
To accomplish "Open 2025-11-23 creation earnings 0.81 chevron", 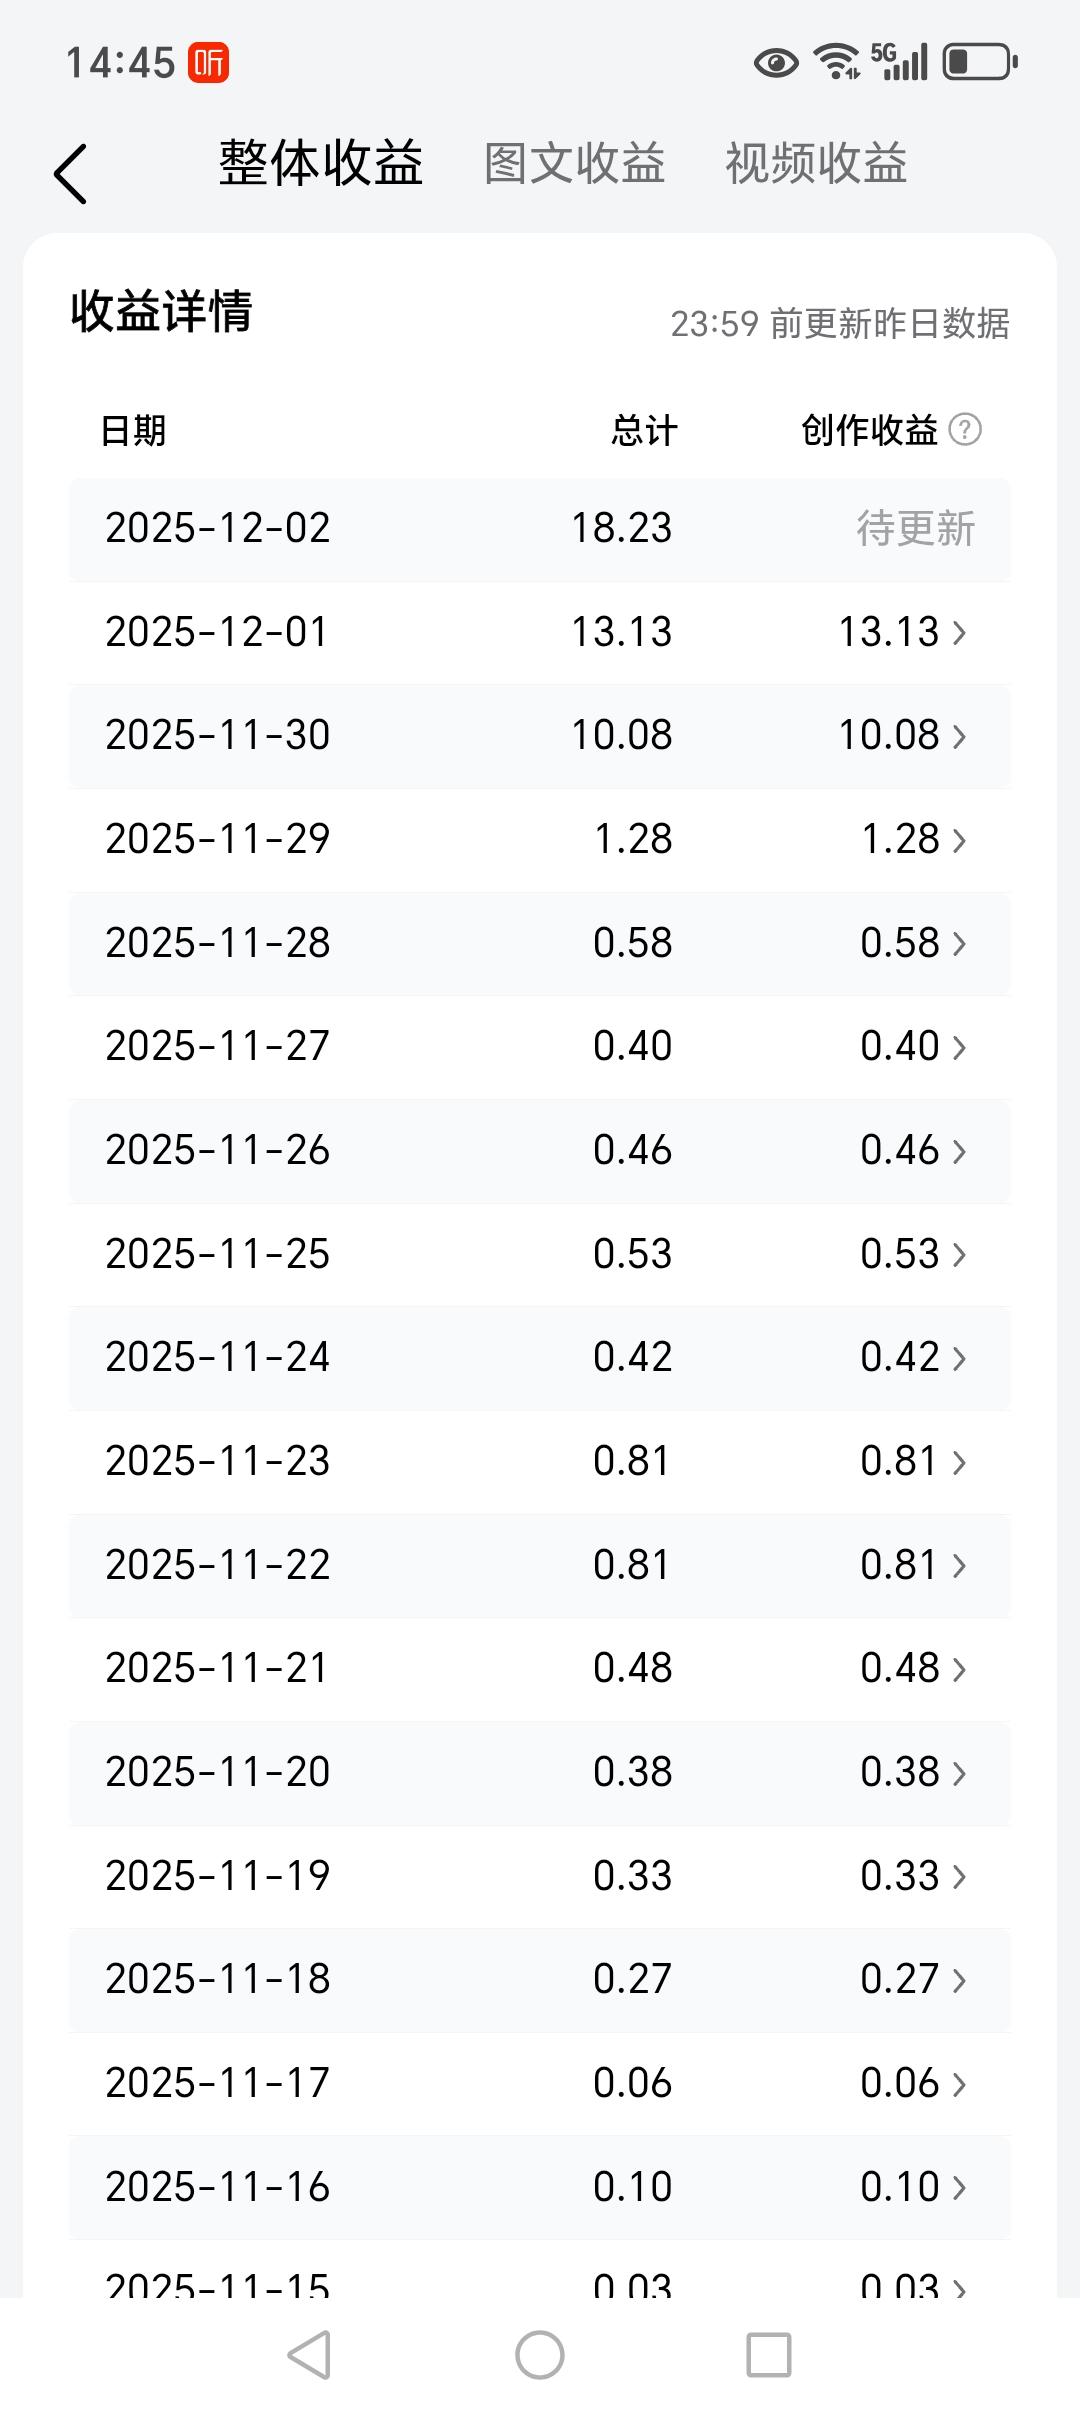I will (959, 1462).
